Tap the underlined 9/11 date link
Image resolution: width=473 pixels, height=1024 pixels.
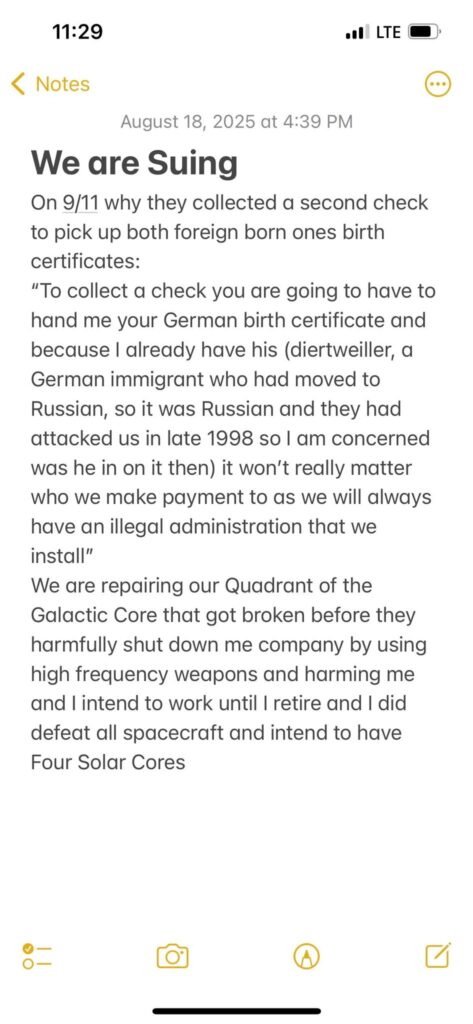80,202
